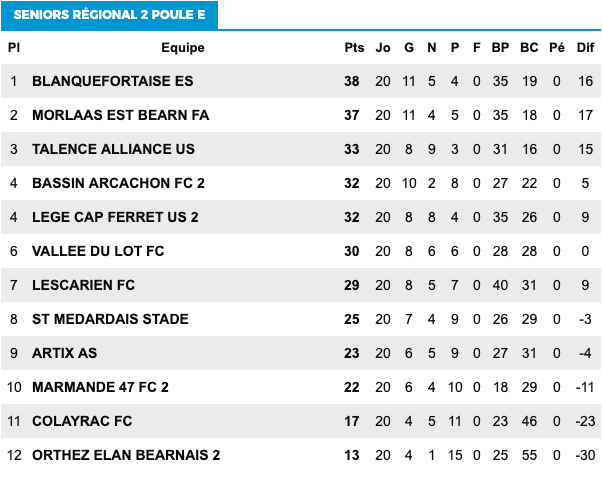Screen dimensions: 603x480
Task: Open St Medardais Stade team page
Action: tap(110, 319)
